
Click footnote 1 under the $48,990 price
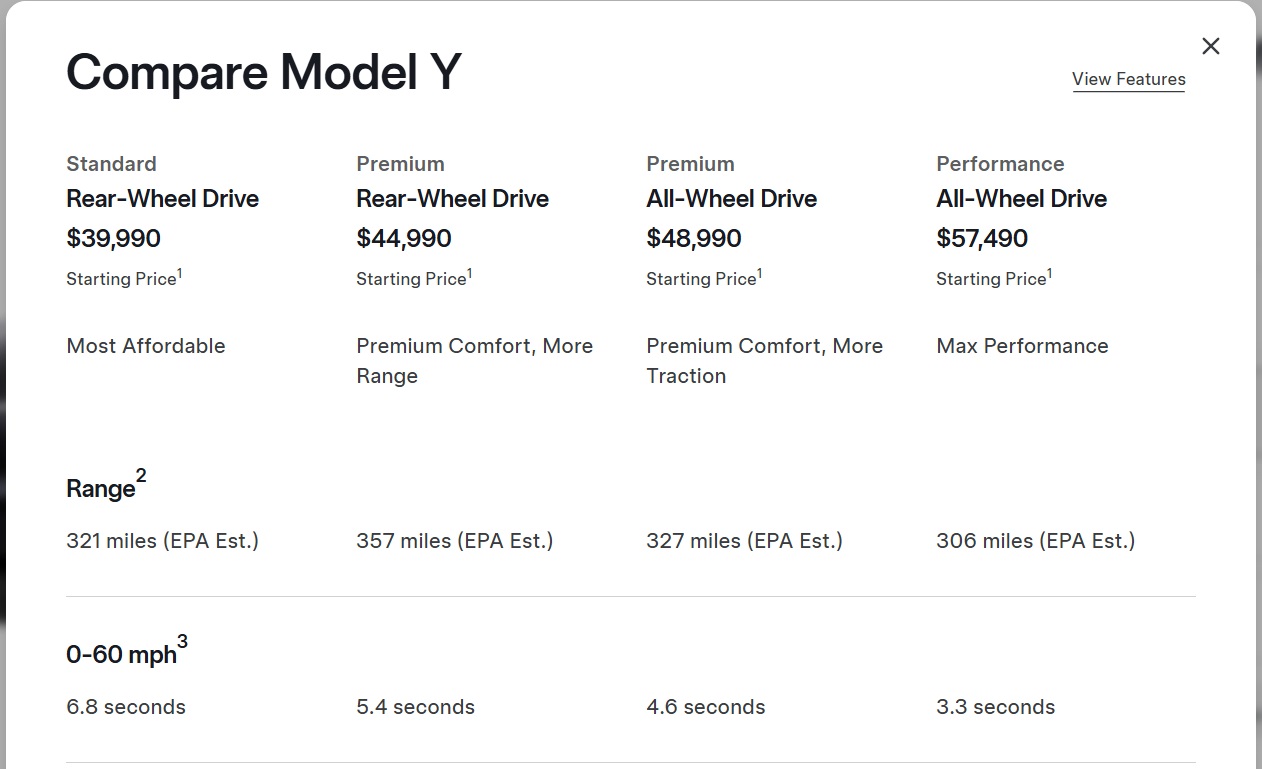tap(759, 273)
